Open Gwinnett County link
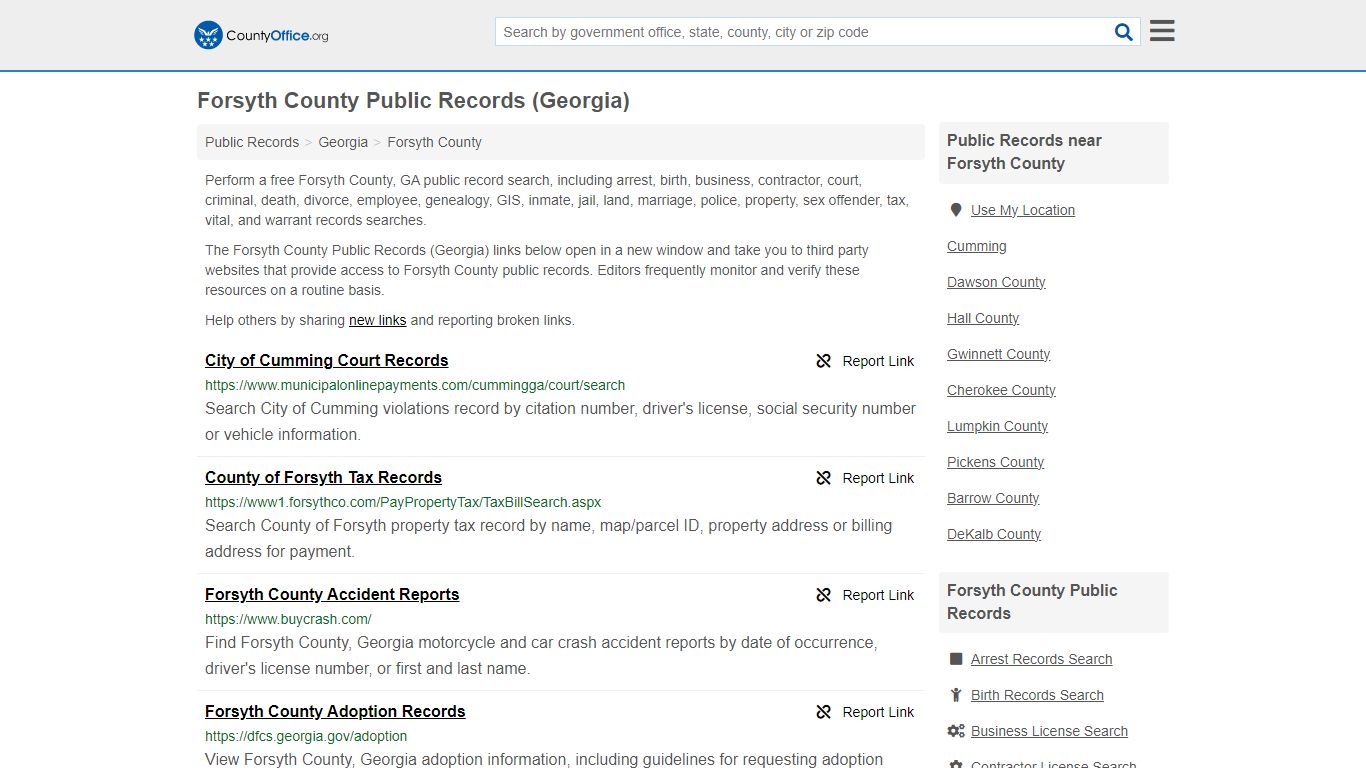 pos(998,354)
